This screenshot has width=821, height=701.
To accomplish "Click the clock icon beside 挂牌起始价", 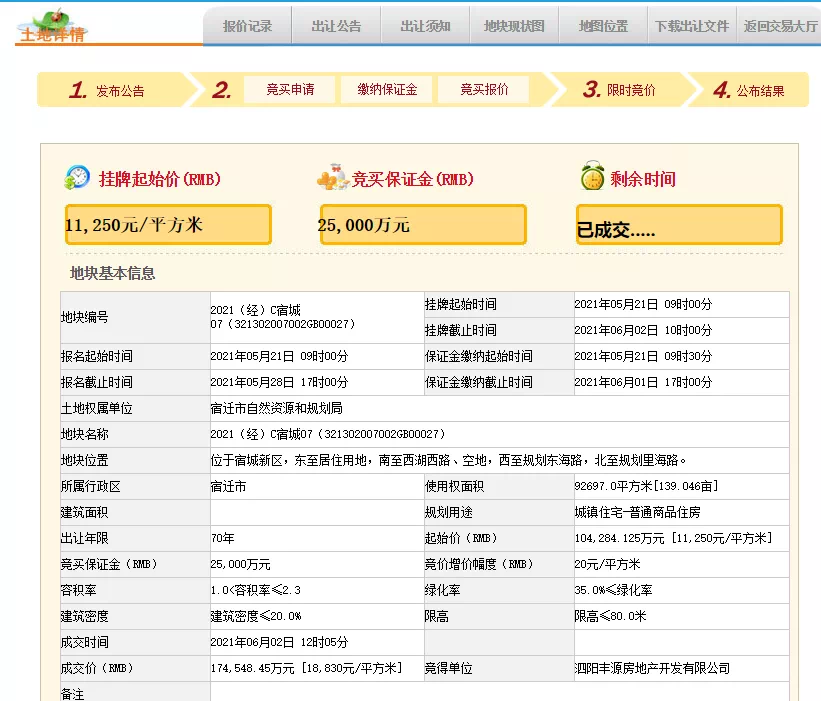I will click(77, 178).
